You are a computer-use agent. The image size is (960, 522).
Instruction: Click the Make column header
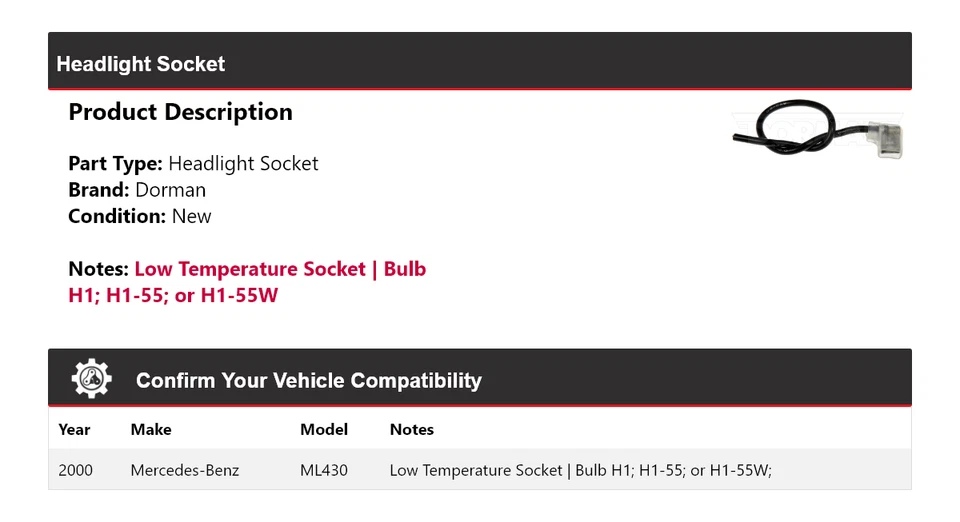coord(151,430)
